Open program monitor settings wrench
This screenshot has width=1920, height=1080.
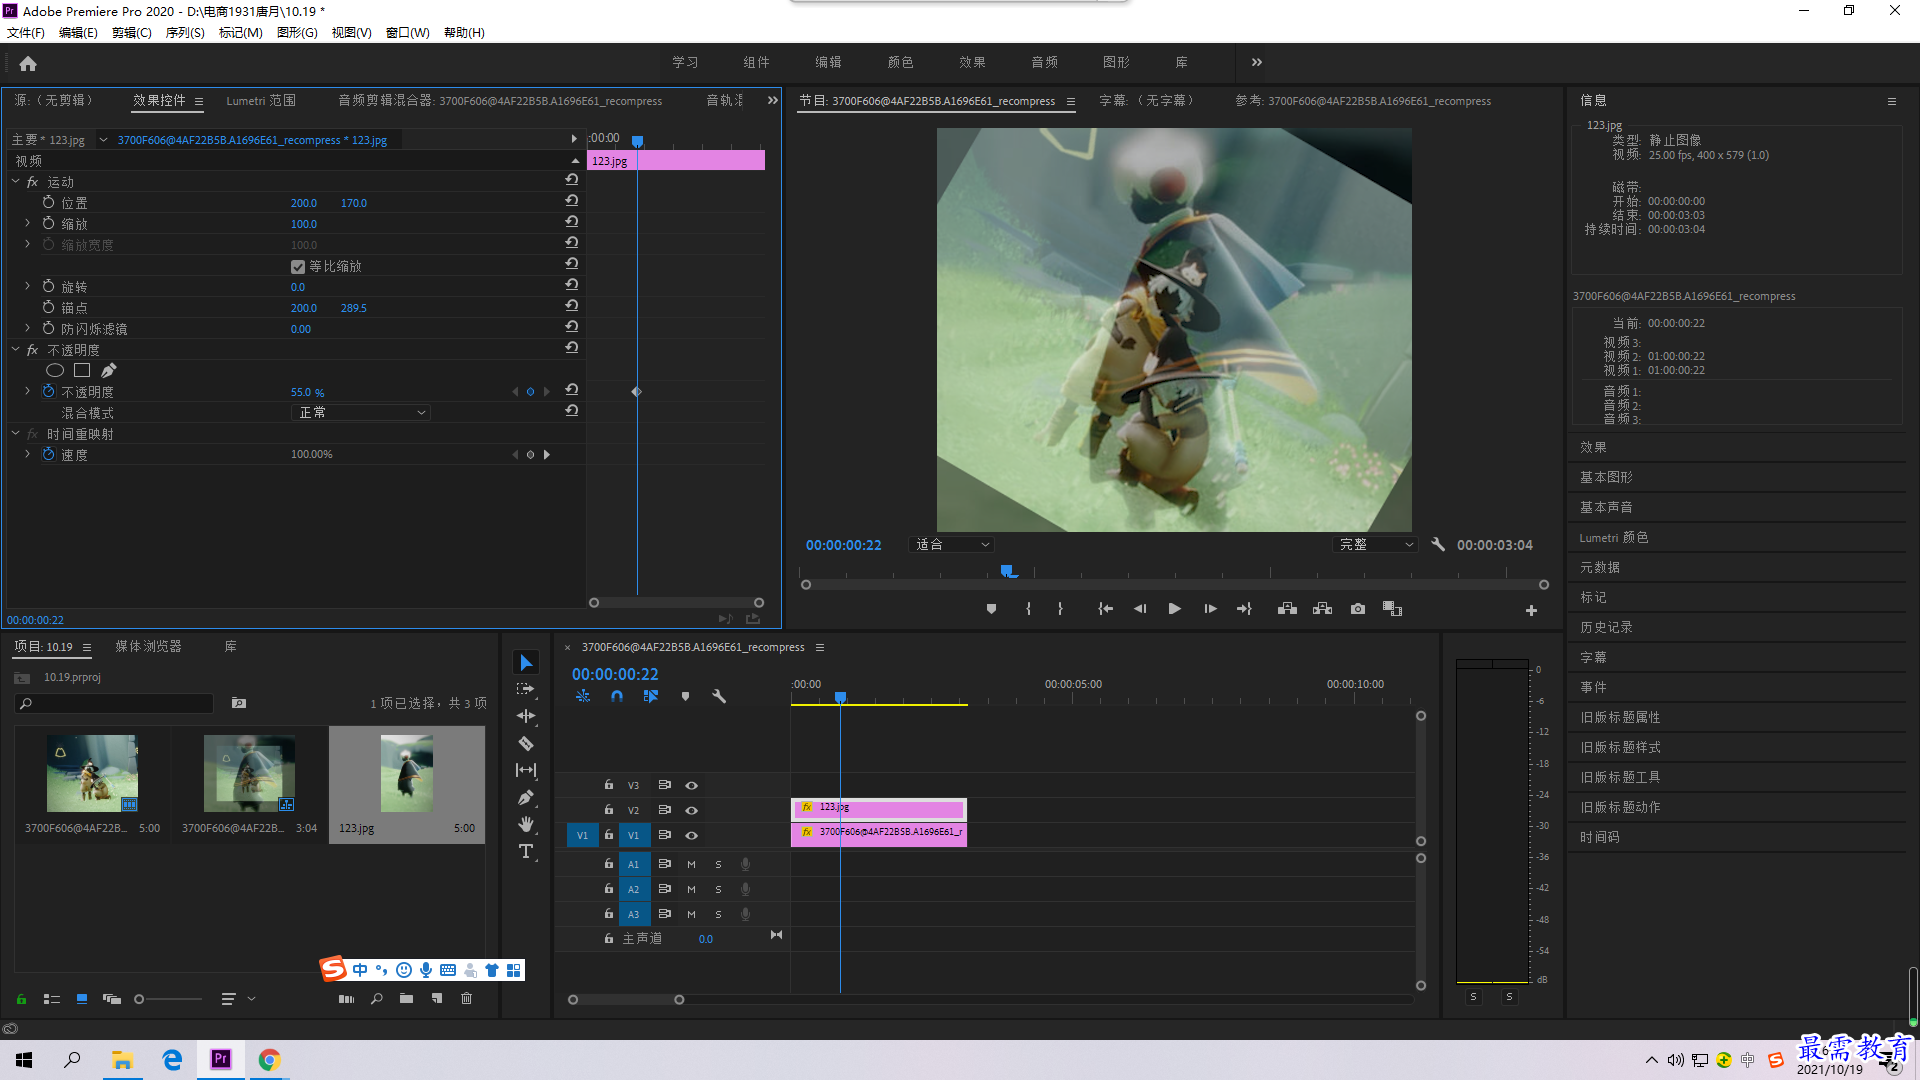click(x=1438, y=545)
